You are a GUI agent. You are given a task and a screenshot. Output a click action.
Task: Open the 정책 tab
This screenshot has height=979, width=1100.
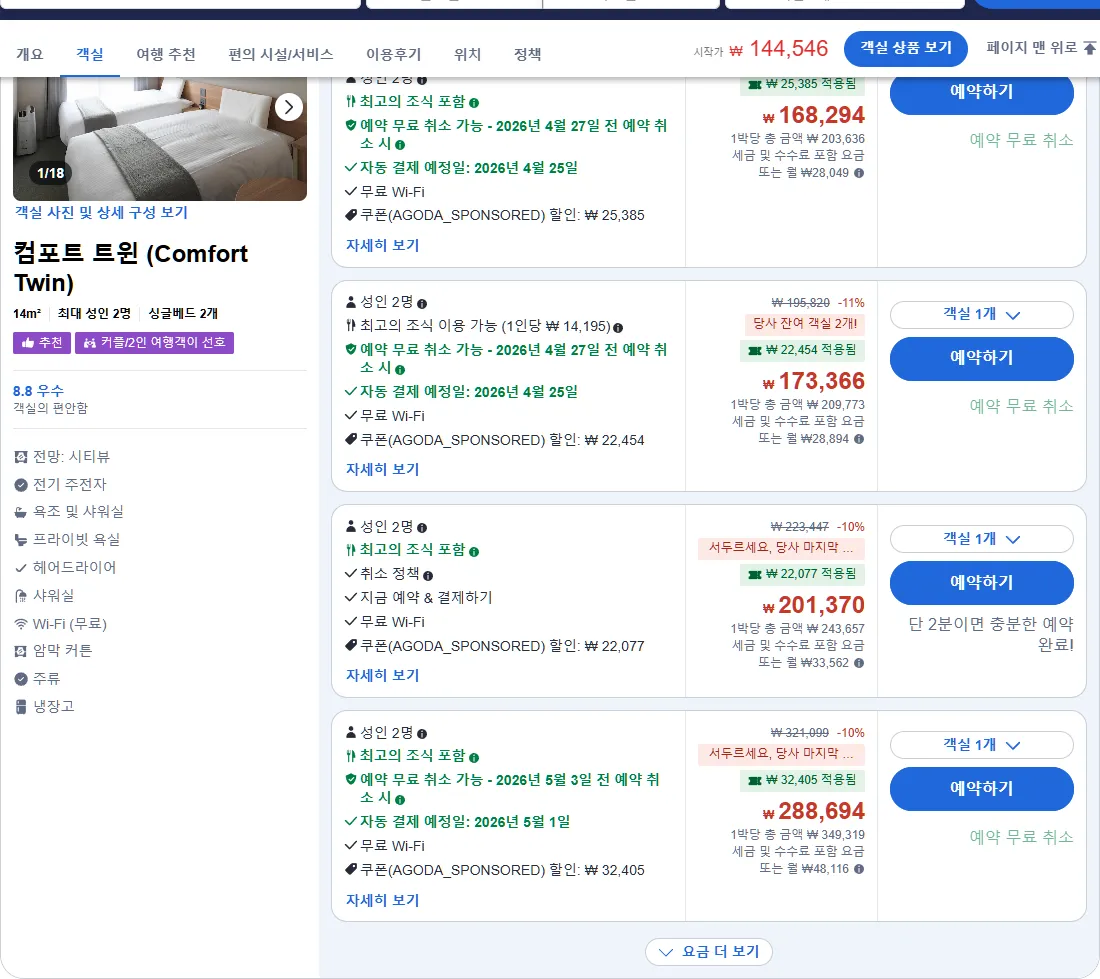tap(527, 54)
